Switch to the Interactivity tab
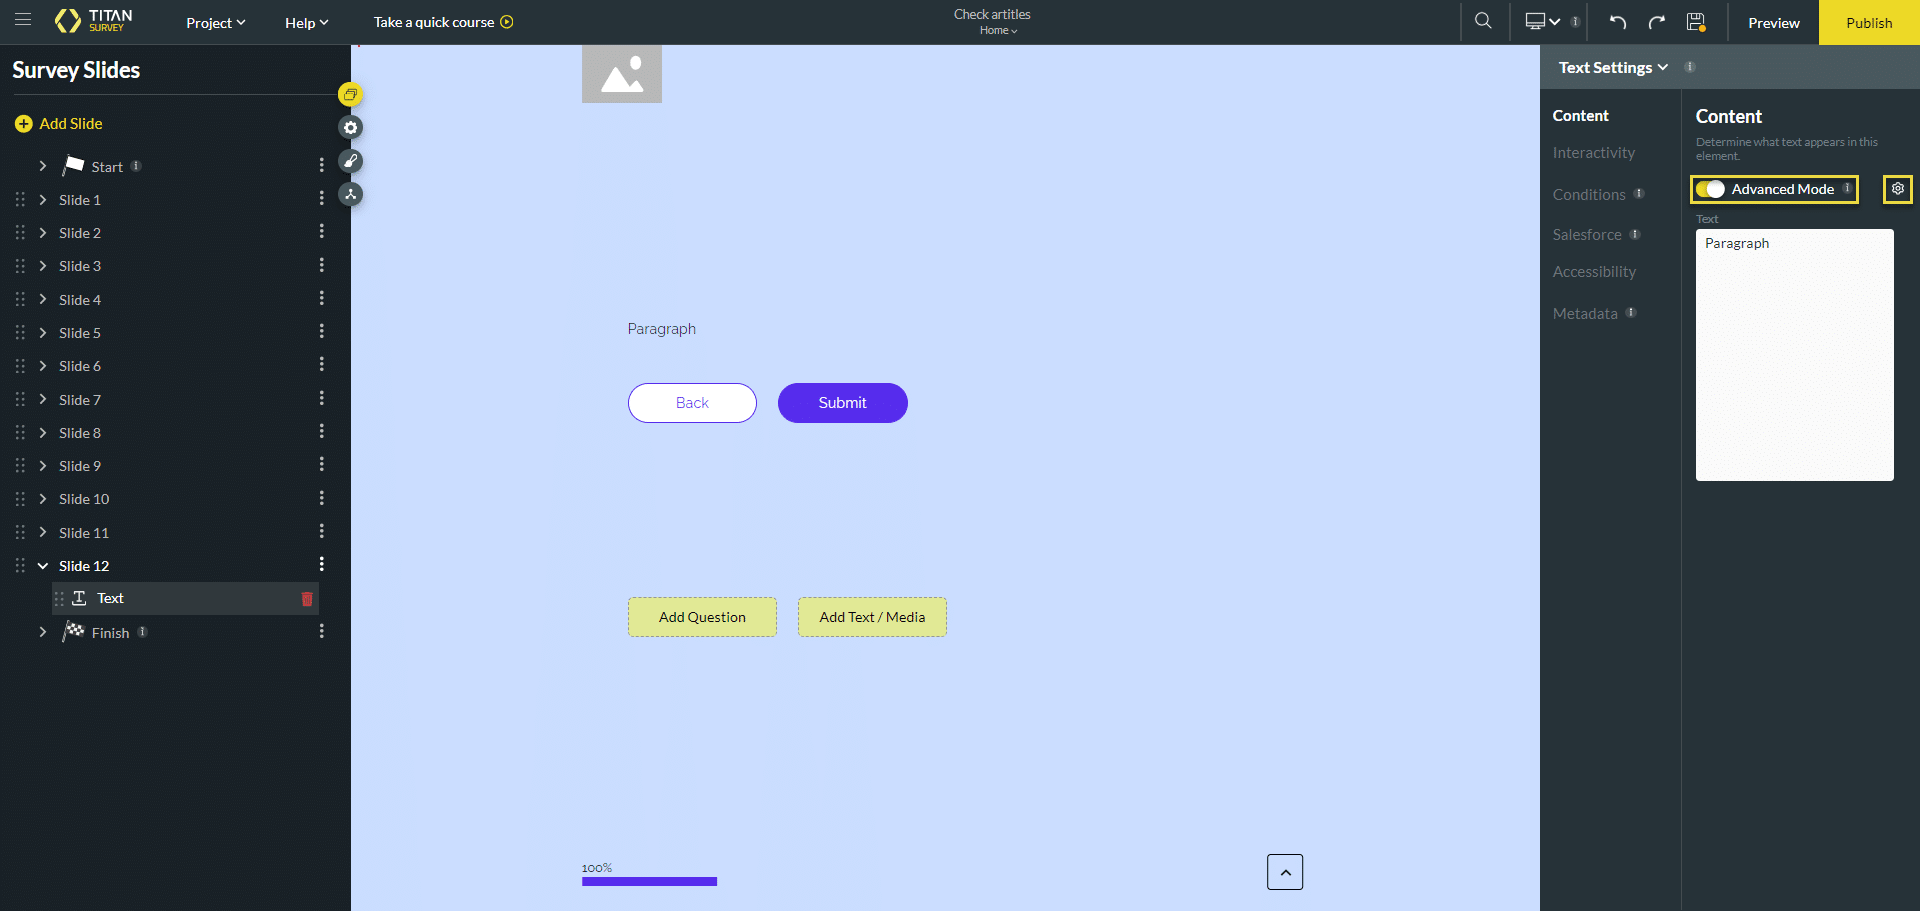 pos(1593,153)
